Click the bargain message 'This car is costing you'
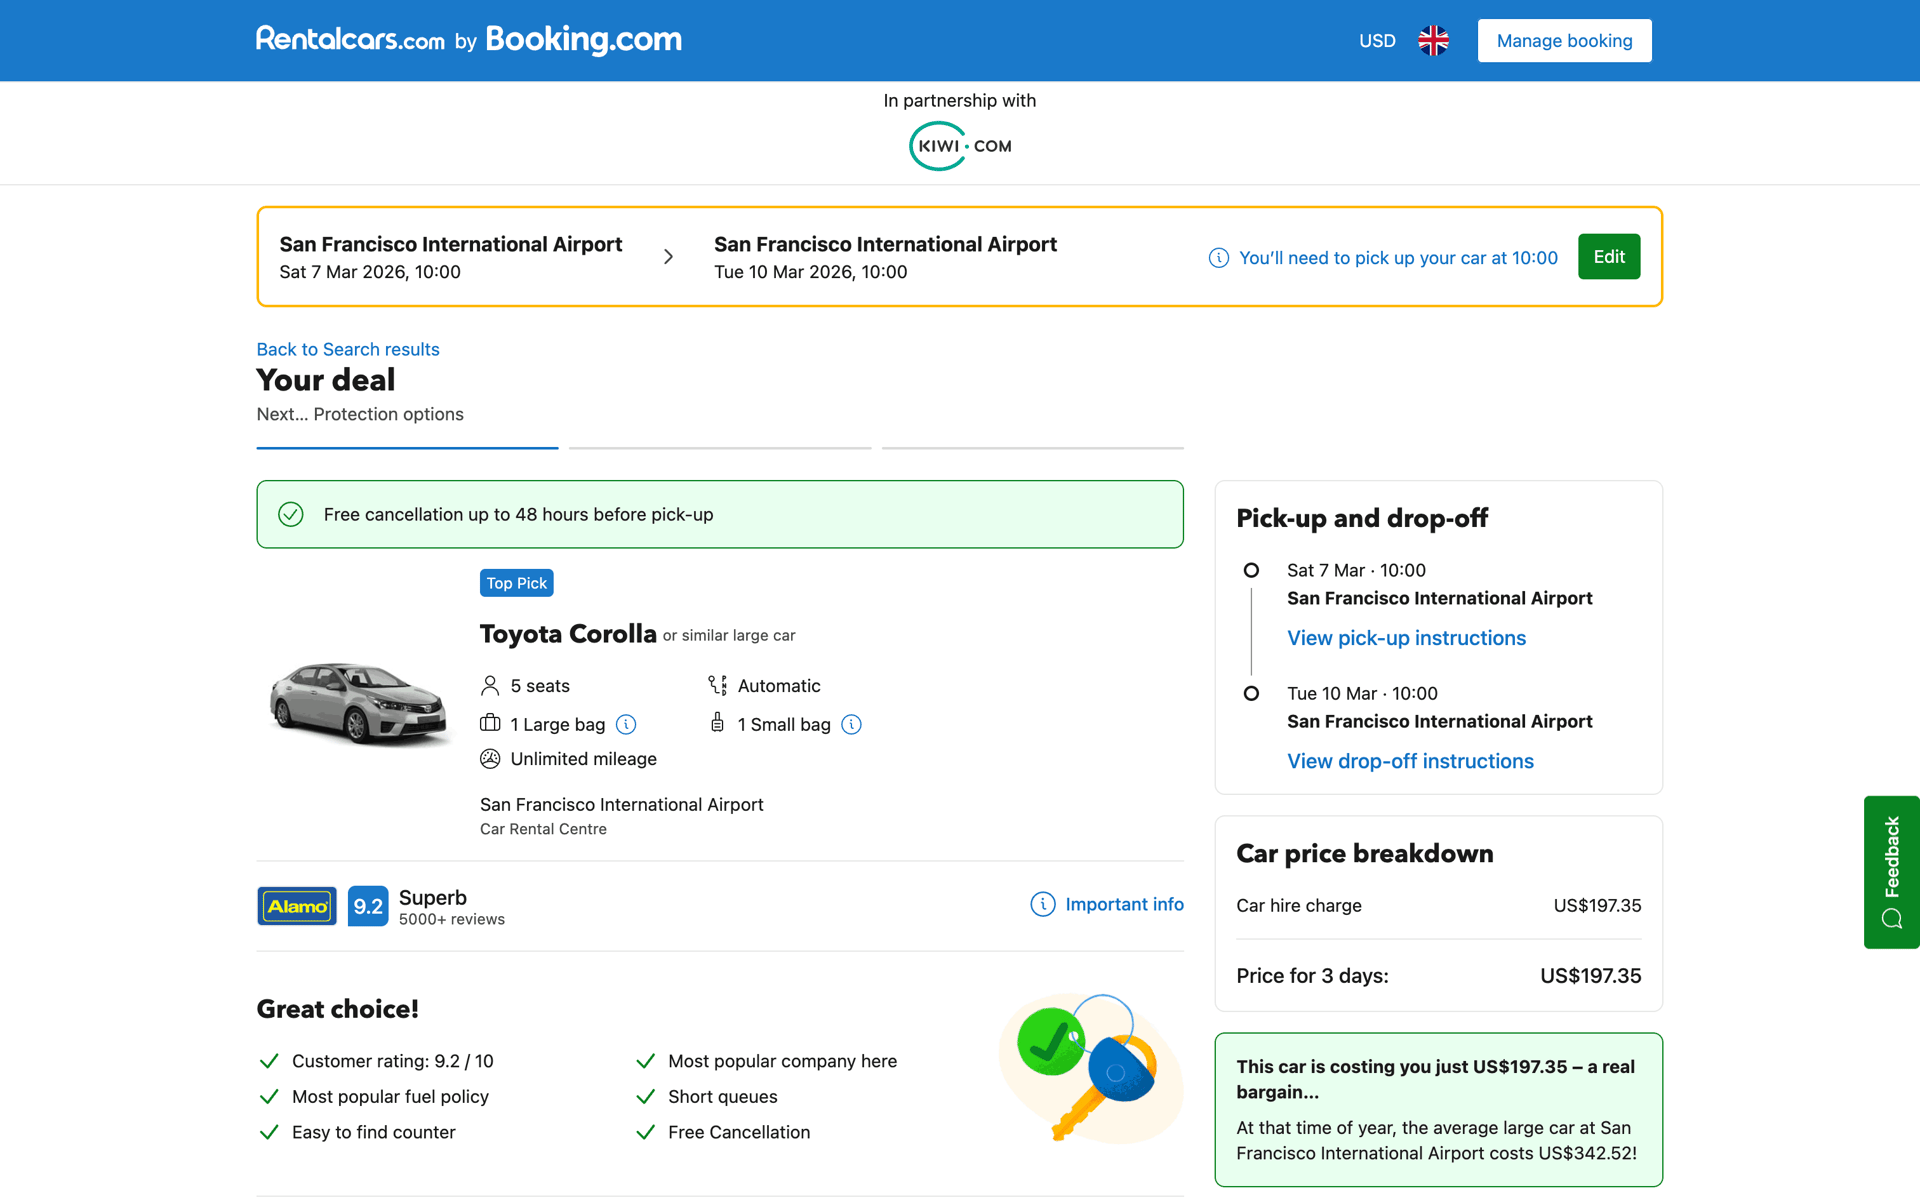Viewport: 1920px width, 1200px height. click(1436, 1079)
